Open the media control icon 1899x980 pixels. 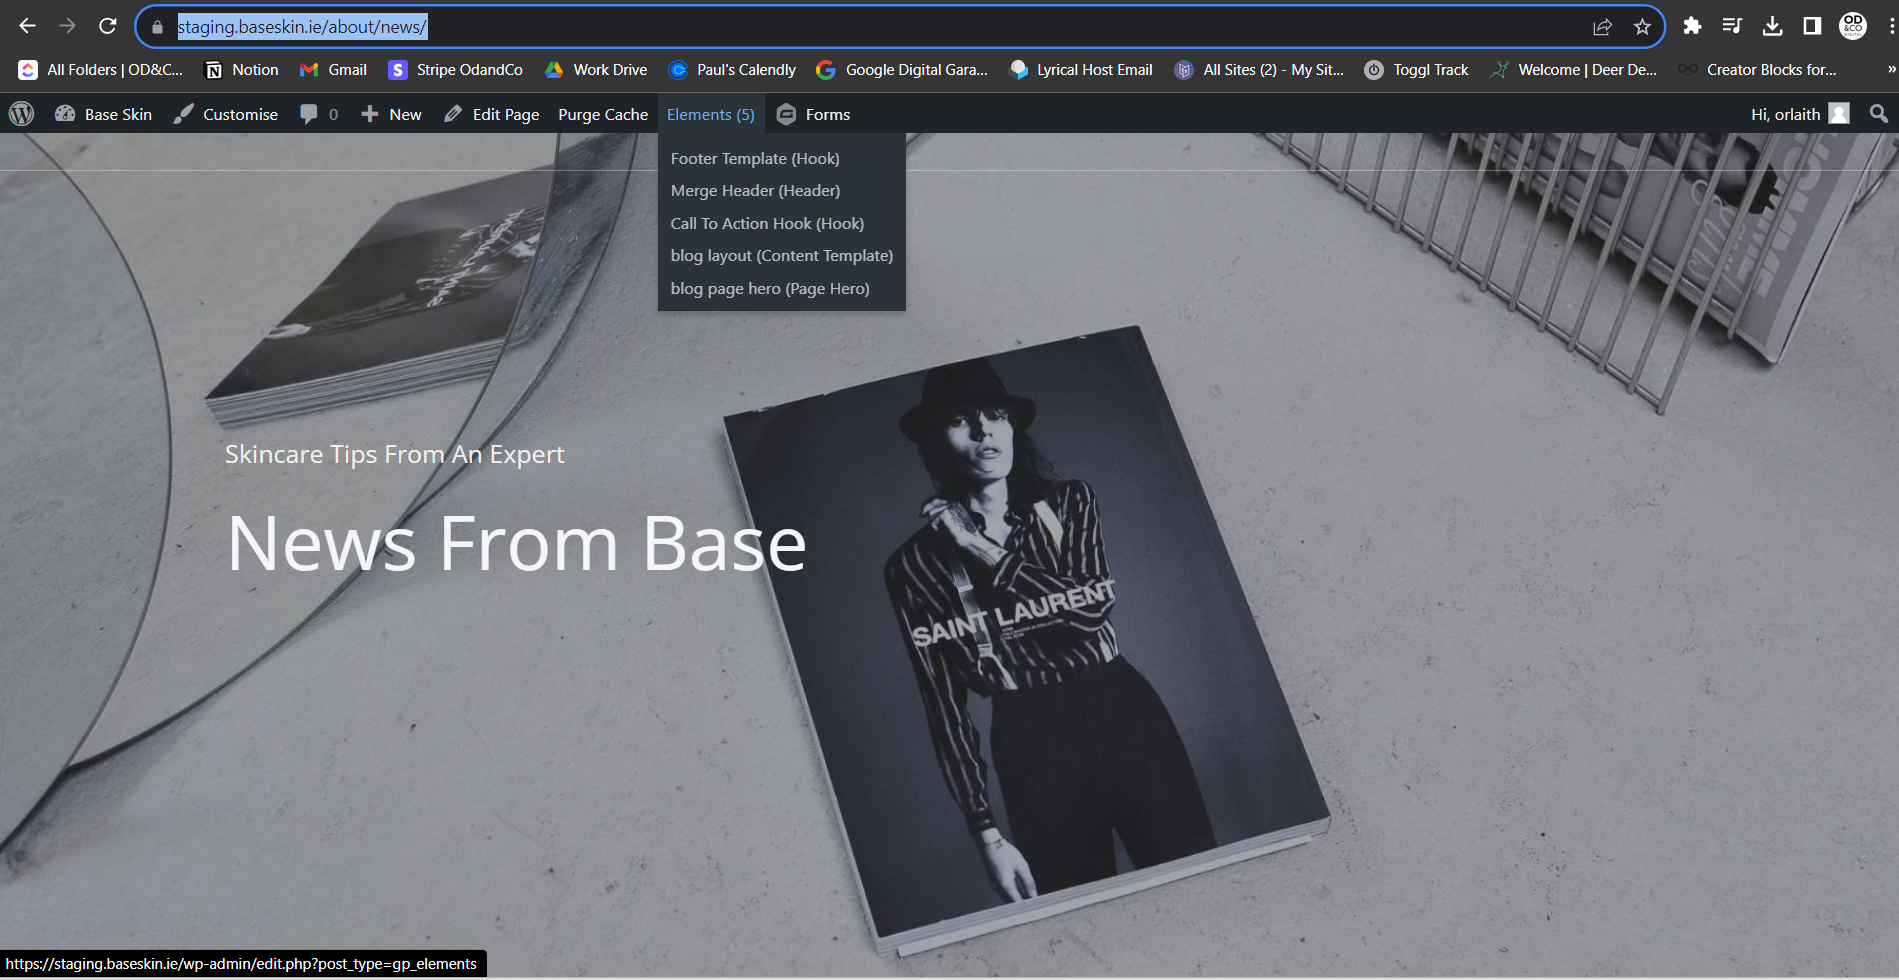1732,26
